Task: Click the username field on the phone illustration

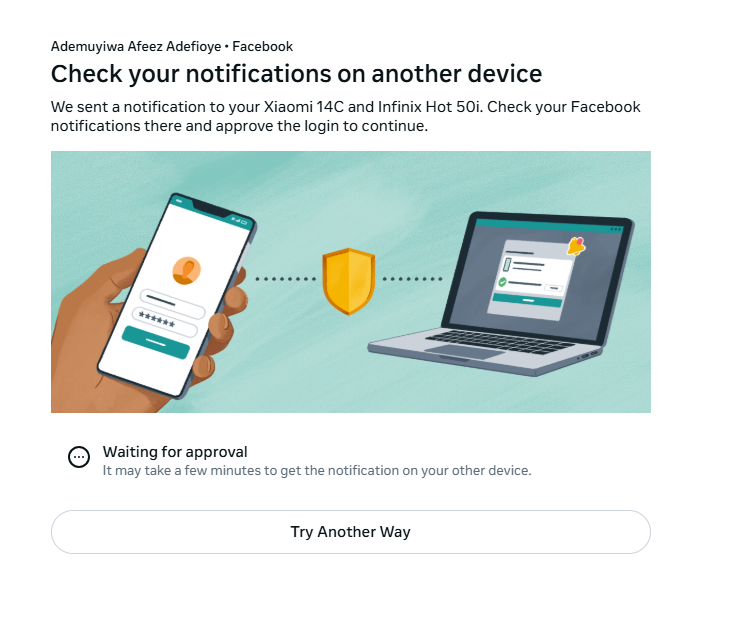Action: (x=173, y=302)
